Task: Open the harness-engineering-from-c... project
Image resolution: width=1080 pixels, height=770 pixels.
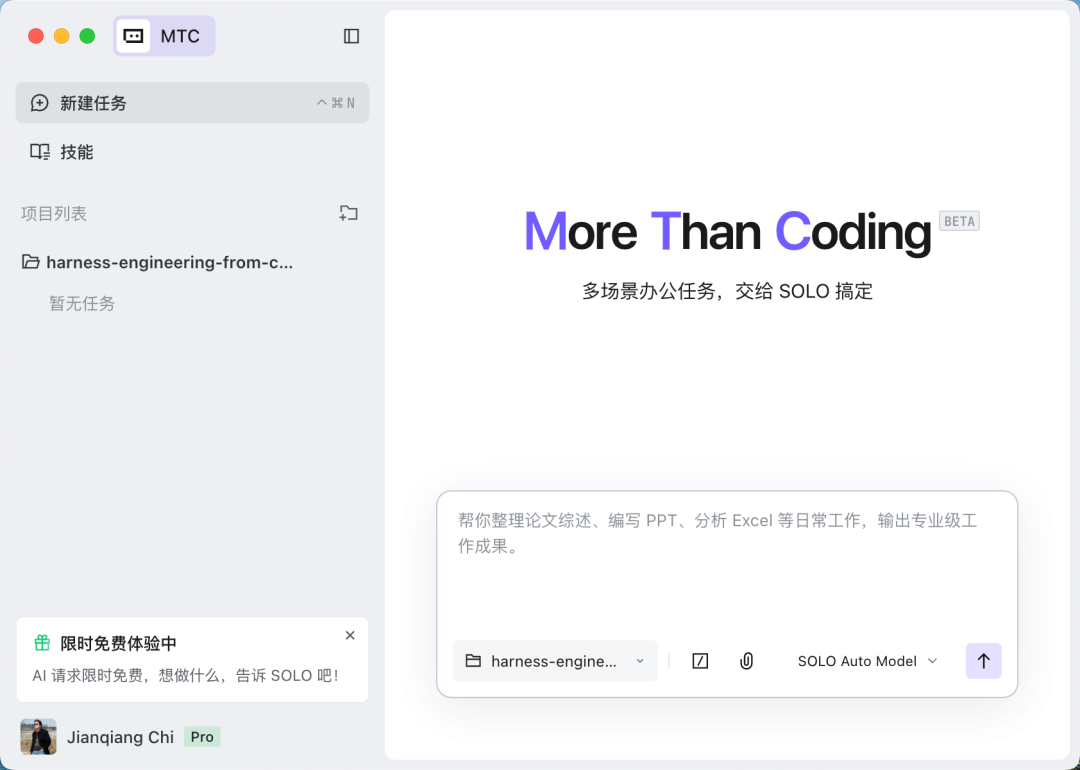Action: click(158, 262)
